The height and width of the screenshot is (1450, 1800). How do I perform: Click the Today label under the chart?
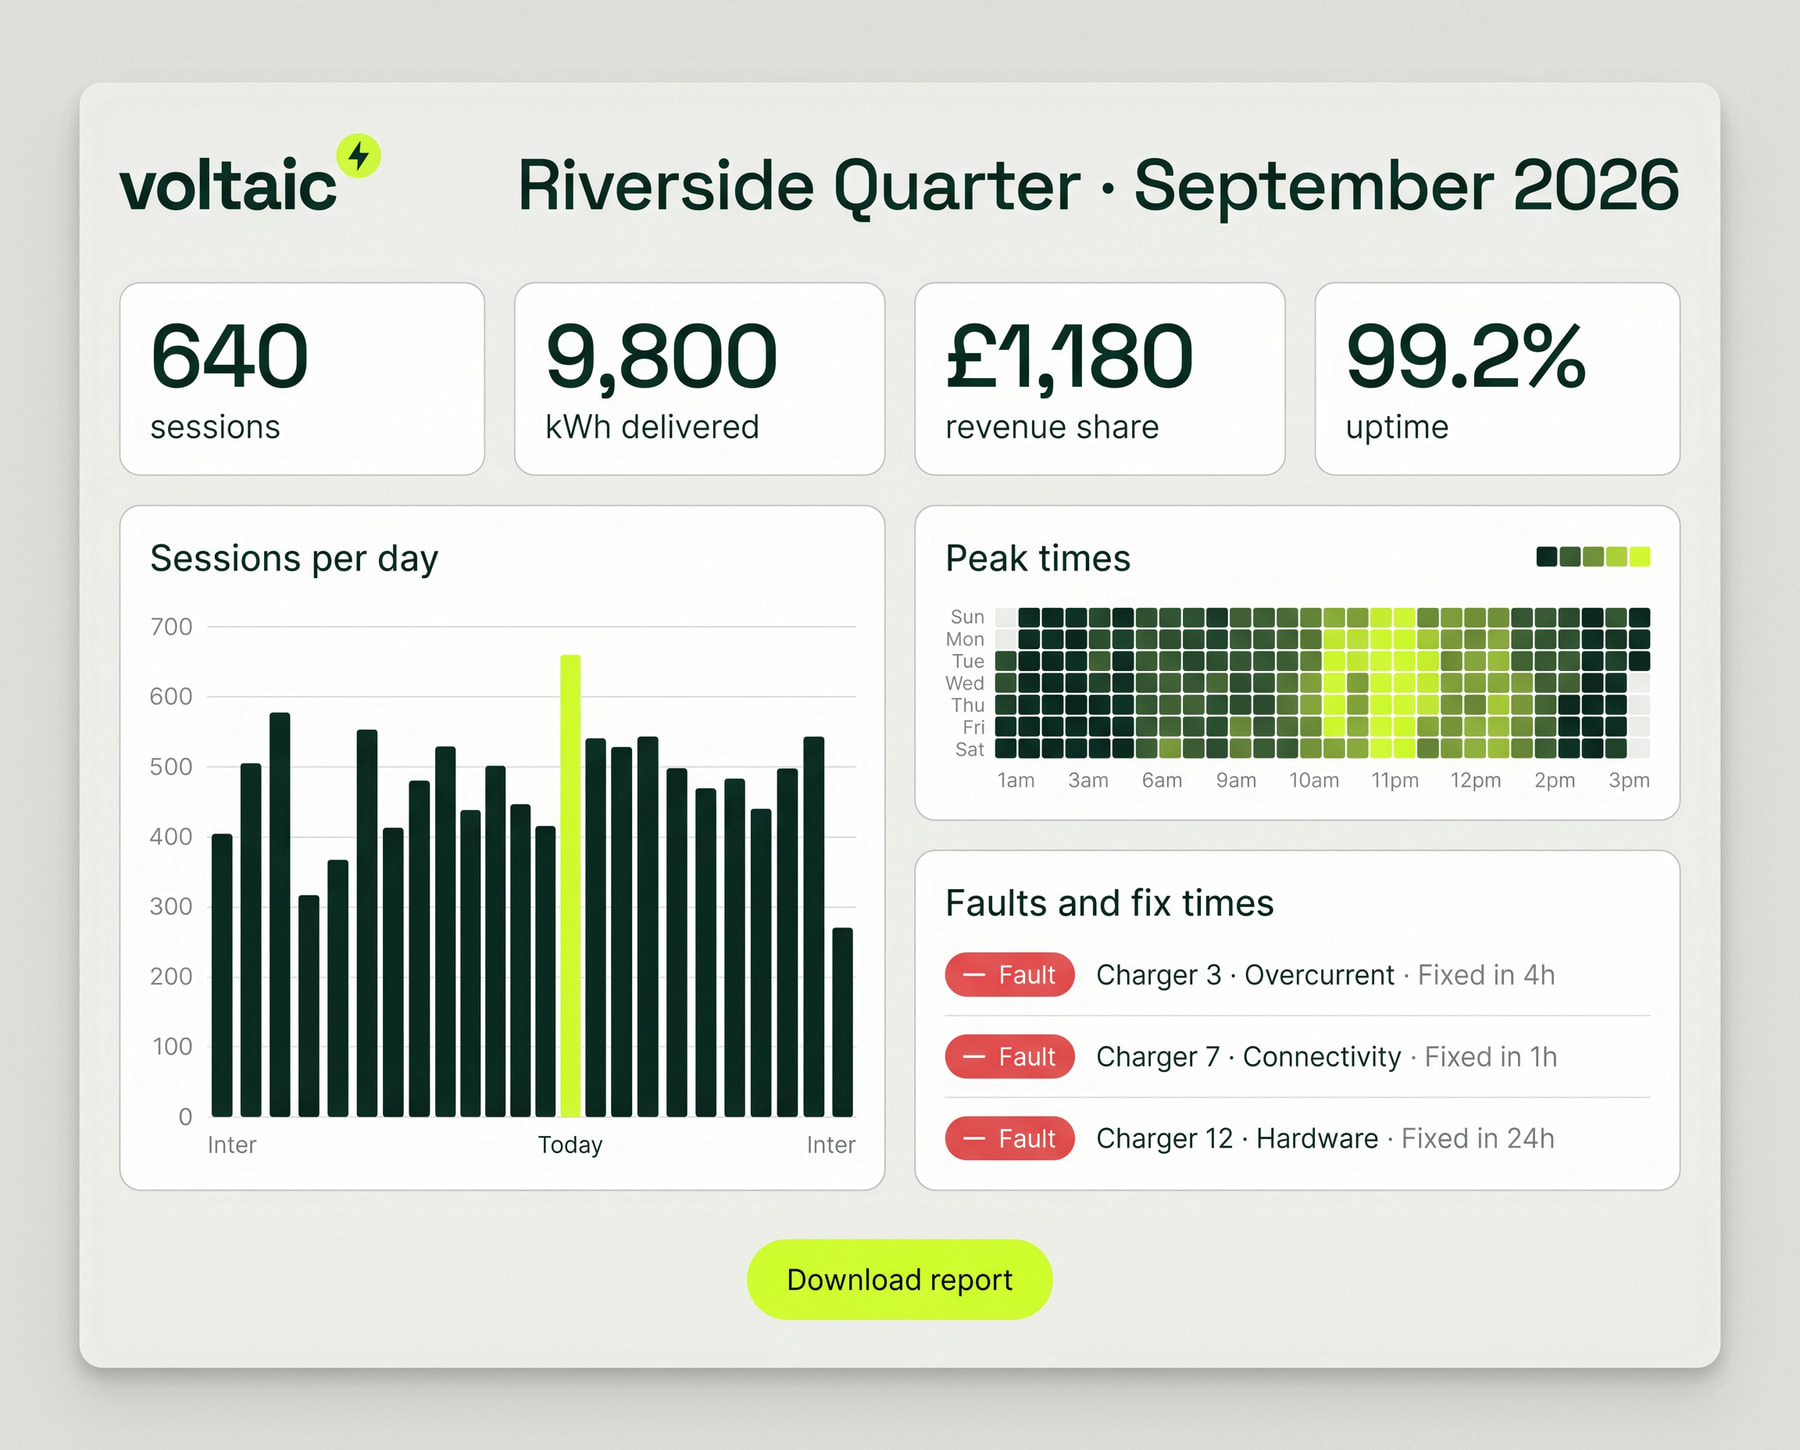click(570, 1145)
